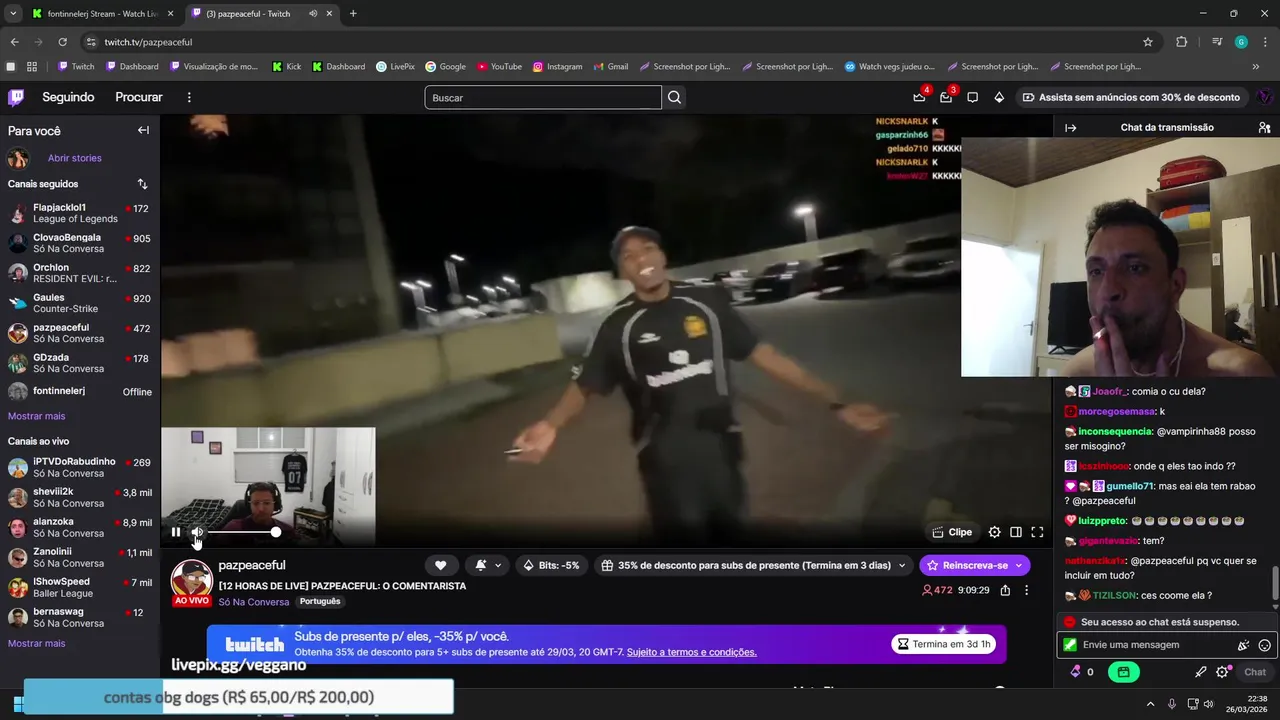Image resolution: width=1280 pixels, height=720 pixels.
Task: Open the user profile avatar menu
Action: click(1265, 97)
